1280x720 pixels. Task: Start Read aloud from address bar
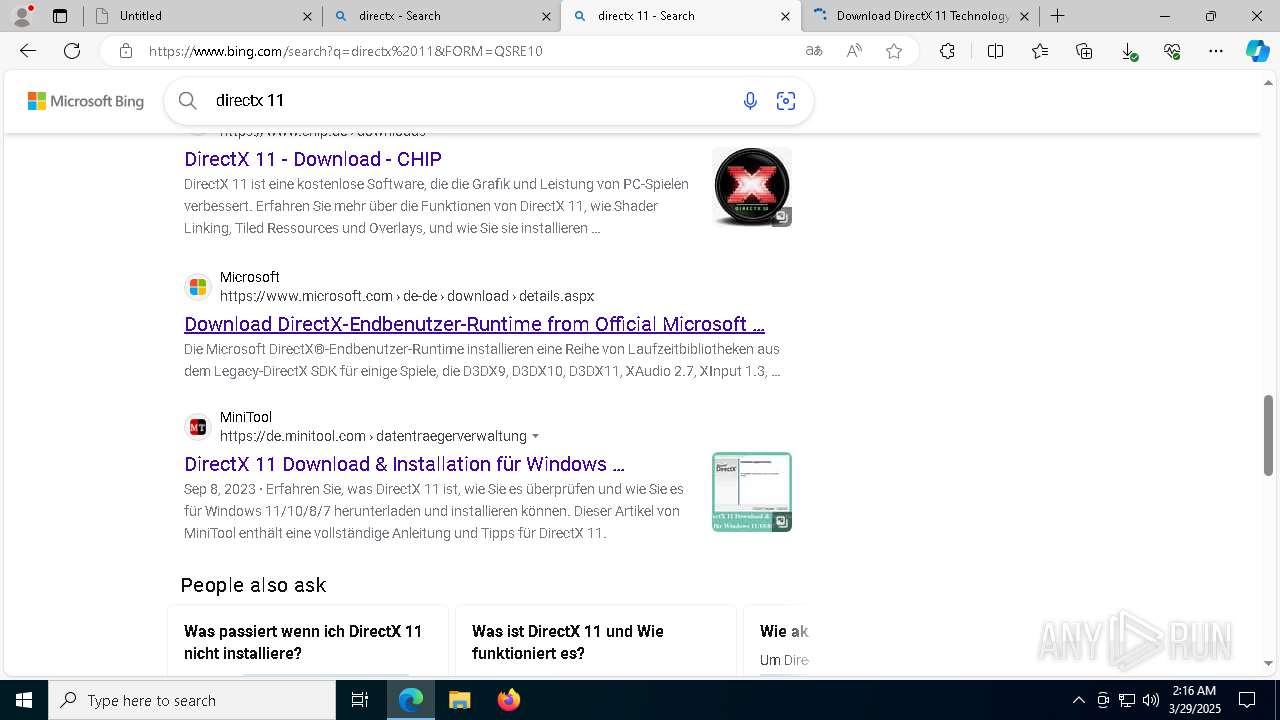click(854, 51)
